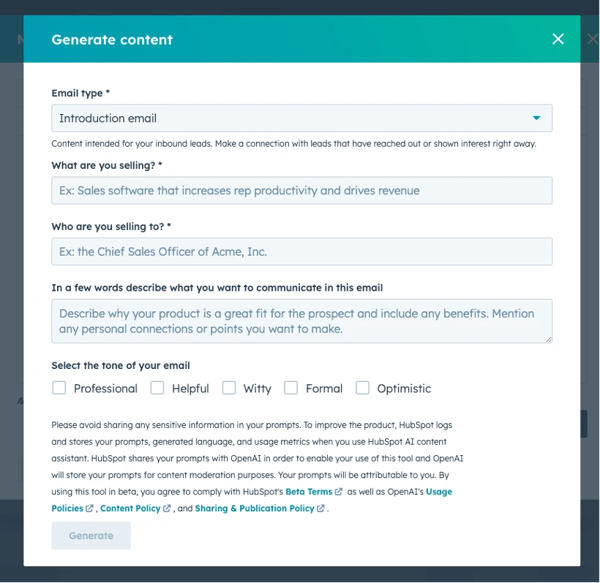Focus the "Who are you selling to?" field

click(301, 251)
